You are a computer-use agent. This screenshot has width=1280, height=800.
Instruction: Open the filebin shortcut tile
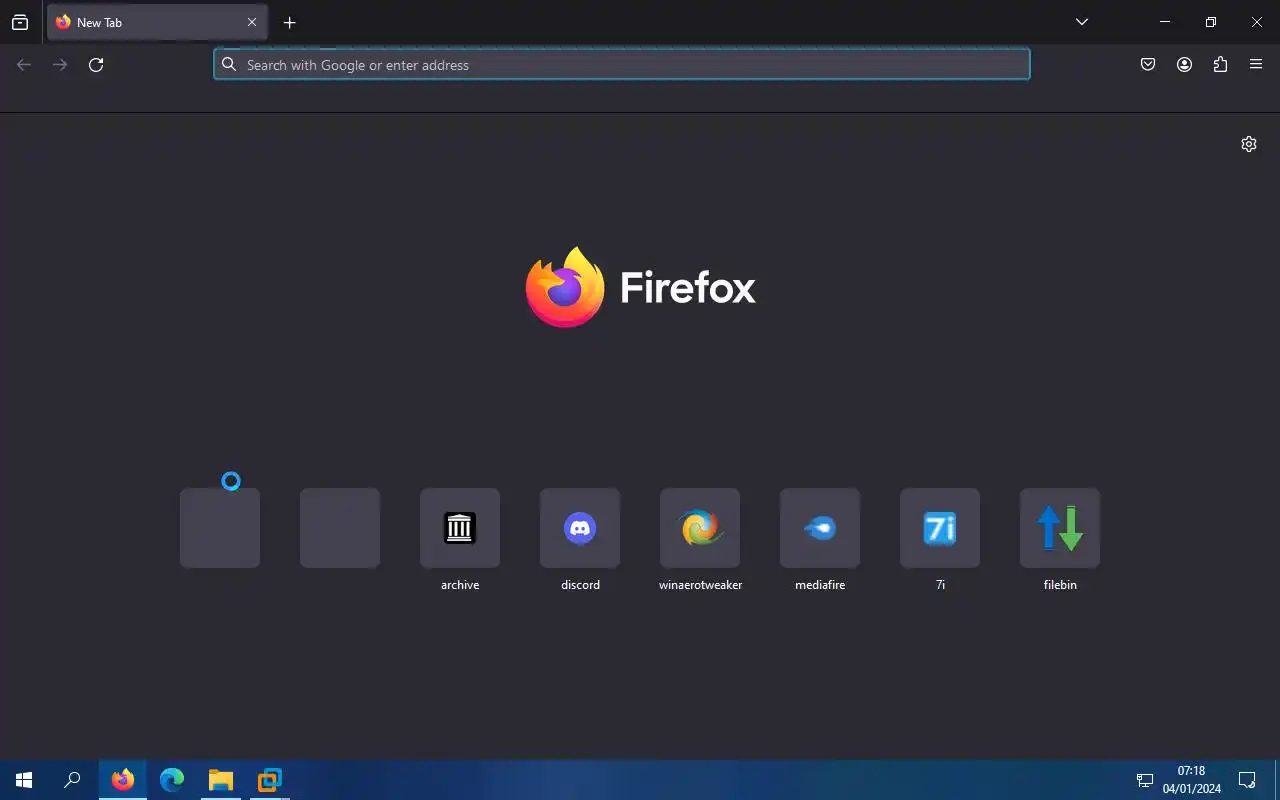coord(1060,528)
